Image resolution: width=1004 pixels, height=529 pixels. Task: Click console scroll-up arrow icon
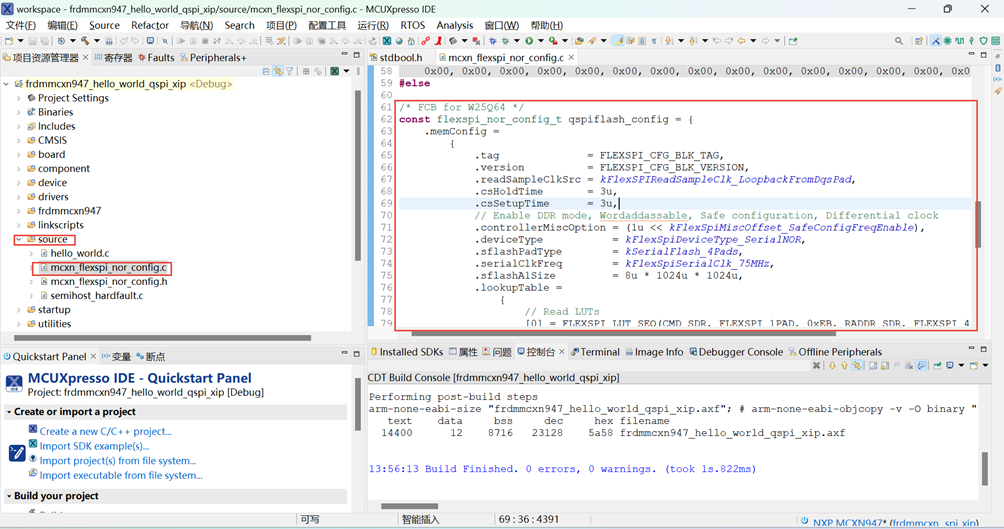(845, 366)
